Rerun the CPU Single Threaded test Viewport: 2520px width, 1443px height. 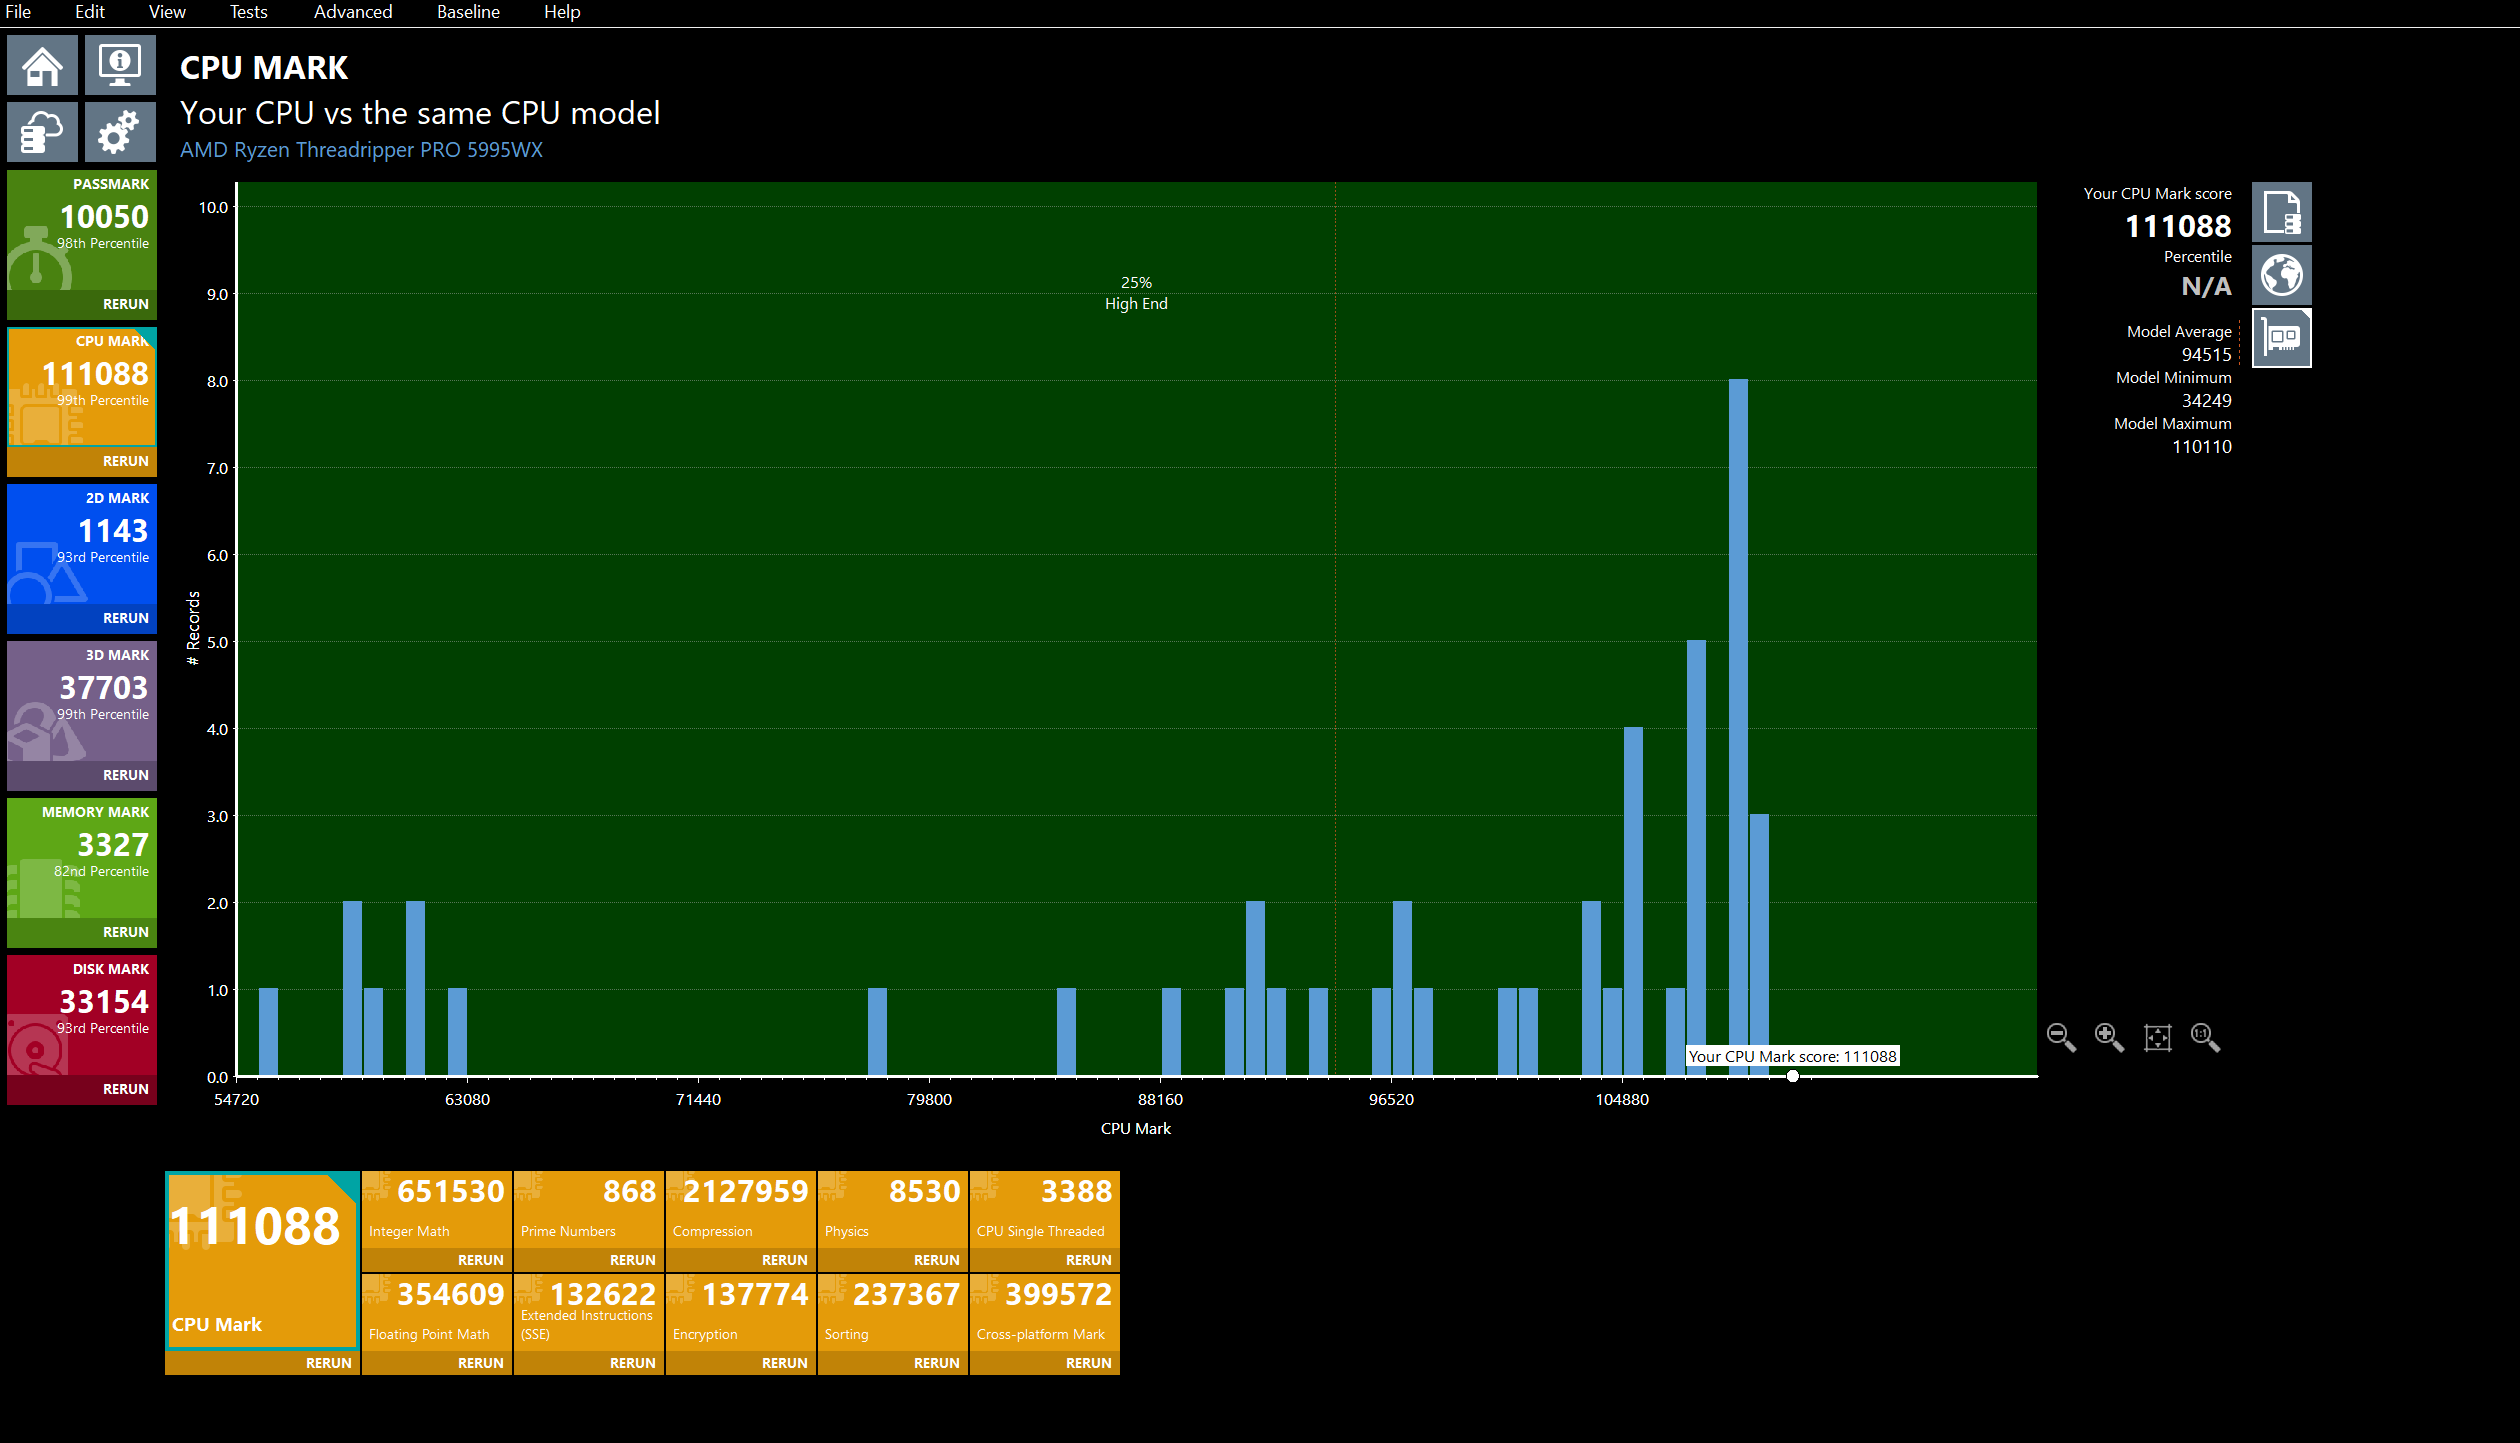point(1088,1260)
